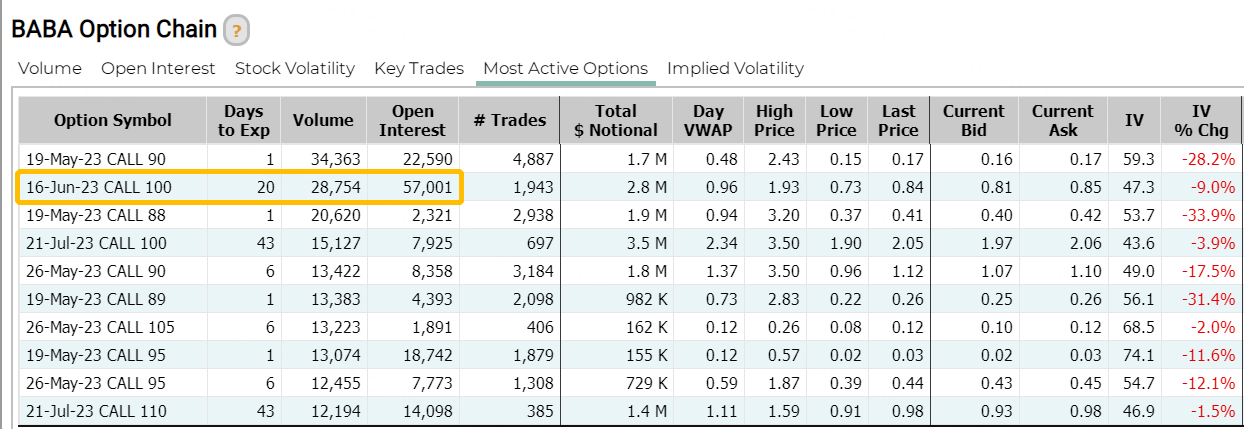Open the Open Interest tab
Screen dimensions: 1244x429
(158, 69)
